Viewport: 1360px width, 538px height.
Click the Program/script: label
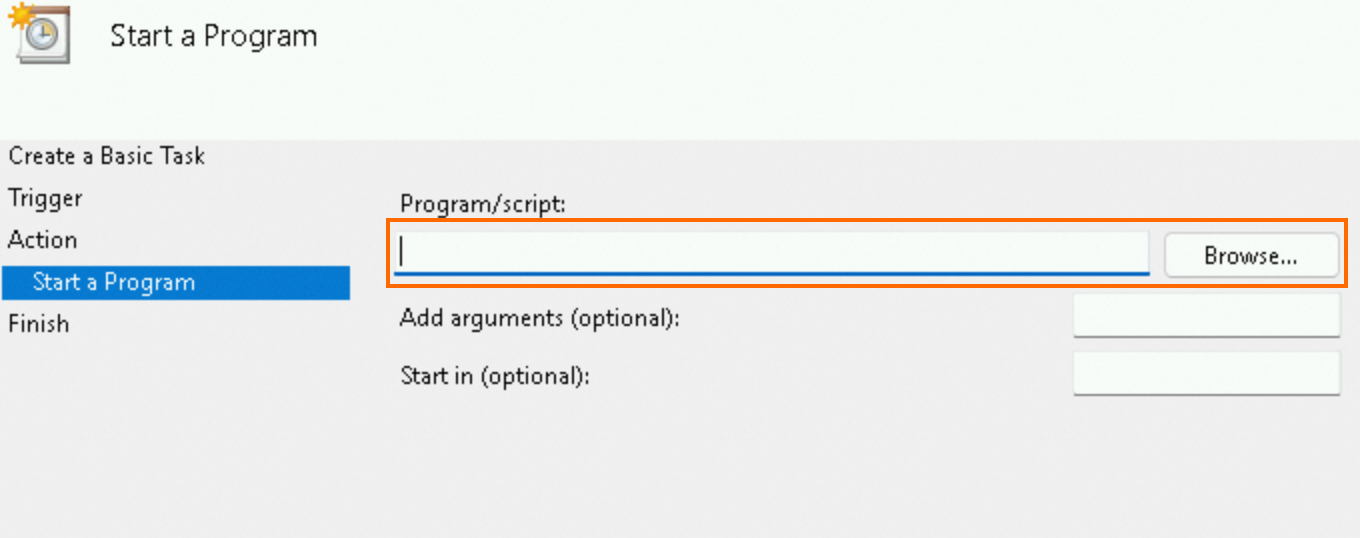(x=483, y=204)
